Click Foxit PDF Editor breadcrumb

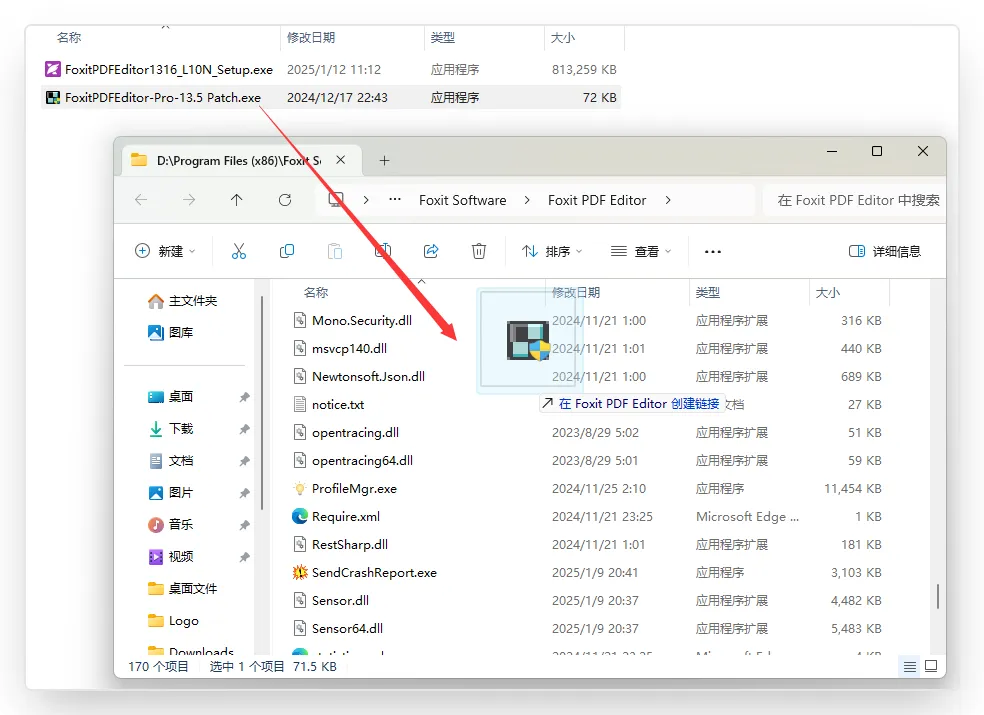[x=597, y=200]
